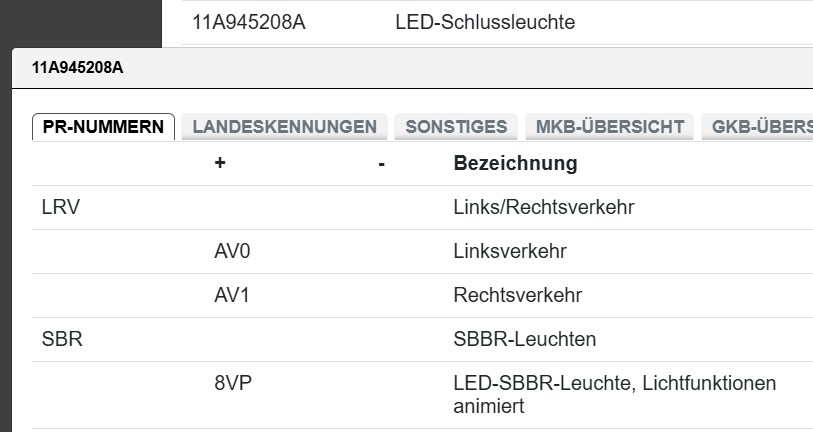
Task: Click the SBBR-Leuchten description text
Action: 525,340
